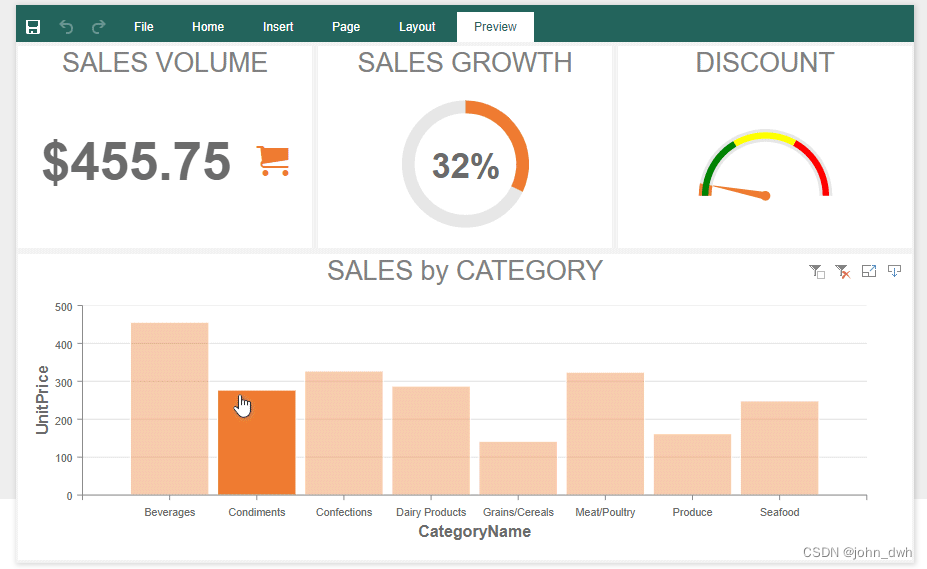The height and width of the screenshot is (569, 927).
Task: Open the Insert tab
Action: click(278, 27)
